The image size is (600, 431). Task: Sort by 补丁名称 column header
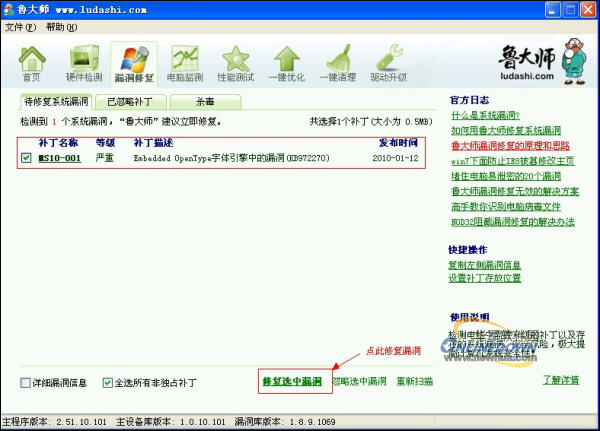[x=58, y=143]
